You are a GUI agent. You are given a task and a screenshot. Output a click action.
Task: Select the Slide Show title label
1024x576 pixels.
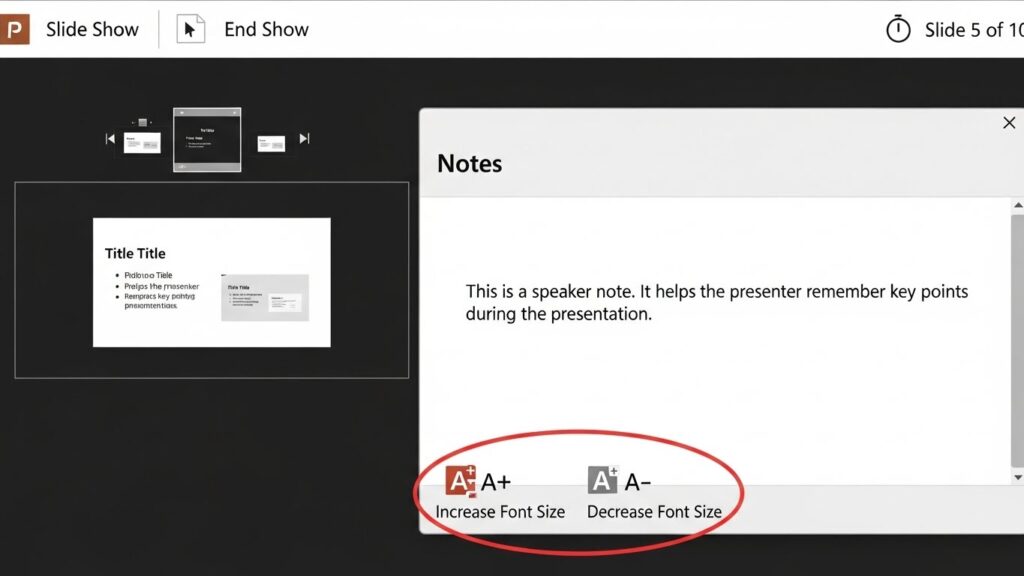click(92, 30)
